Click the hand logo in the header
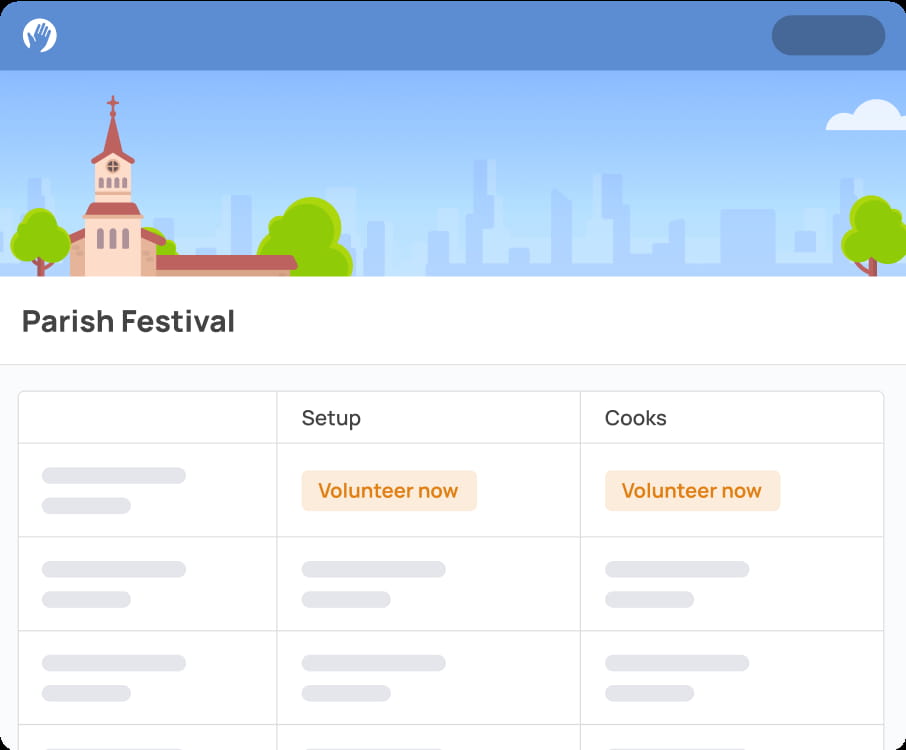Image resolution: width=906 pixels, height=750 pixels. click(40, 35)
